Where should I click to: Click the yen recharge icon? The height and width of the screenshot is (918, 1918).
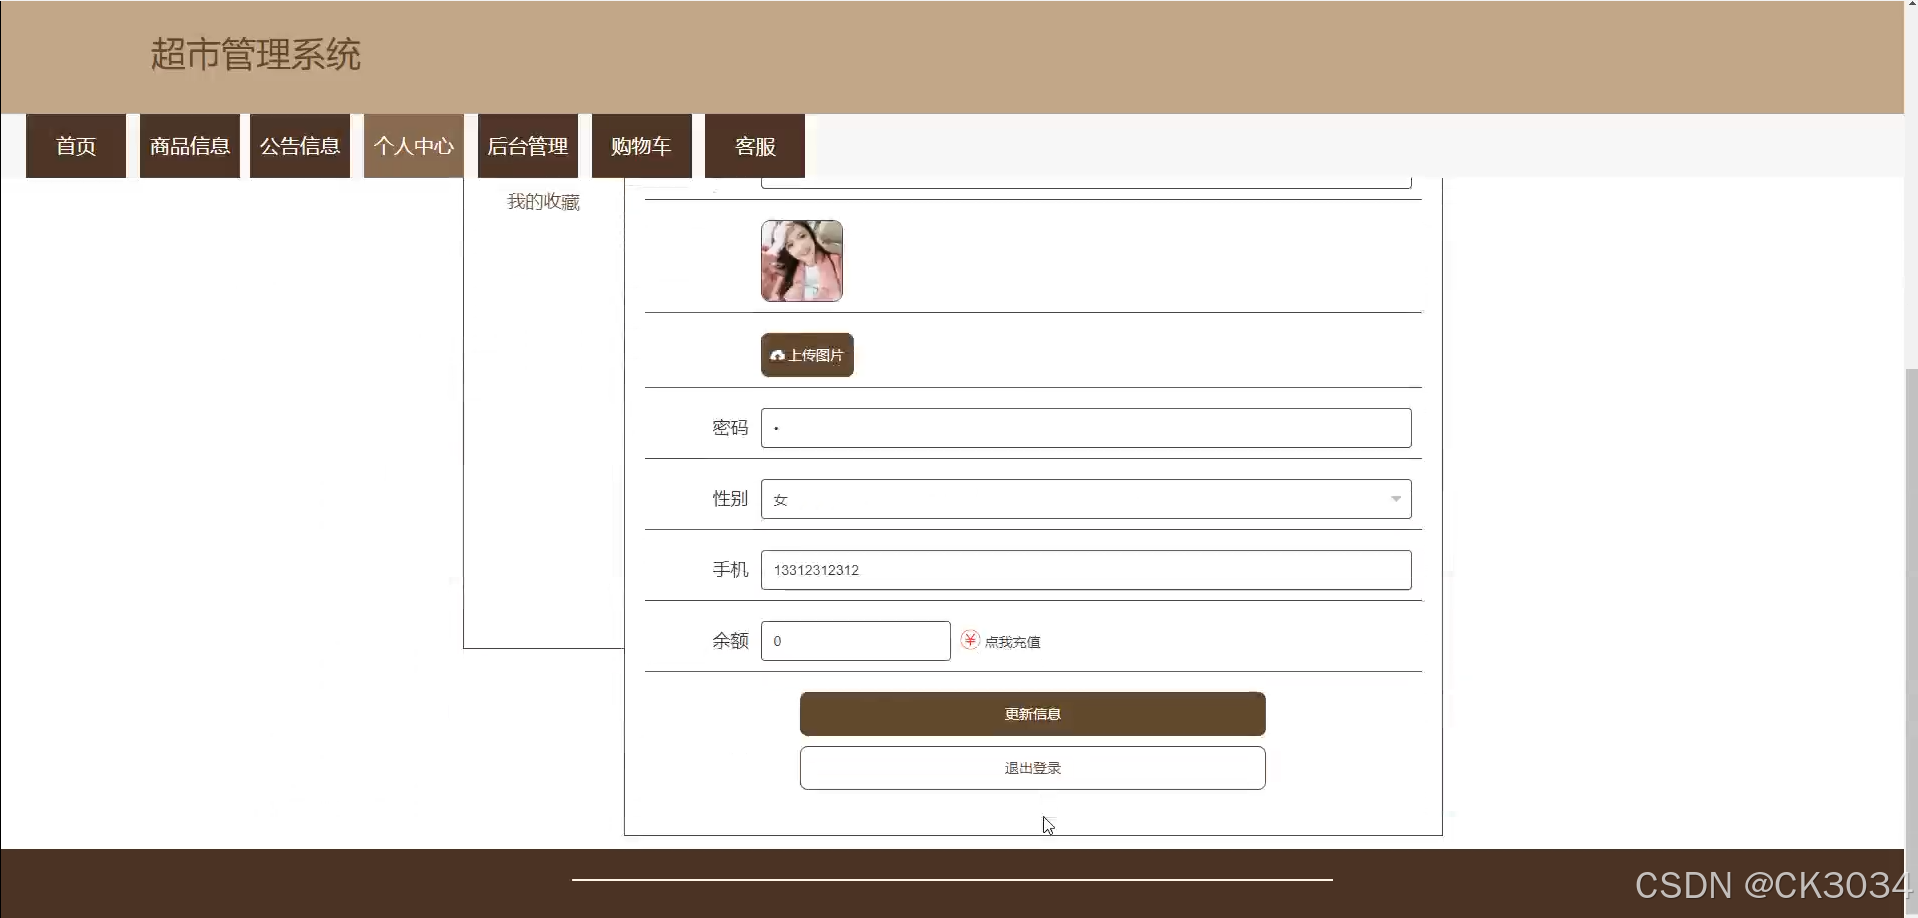click(x=969, y=640)
